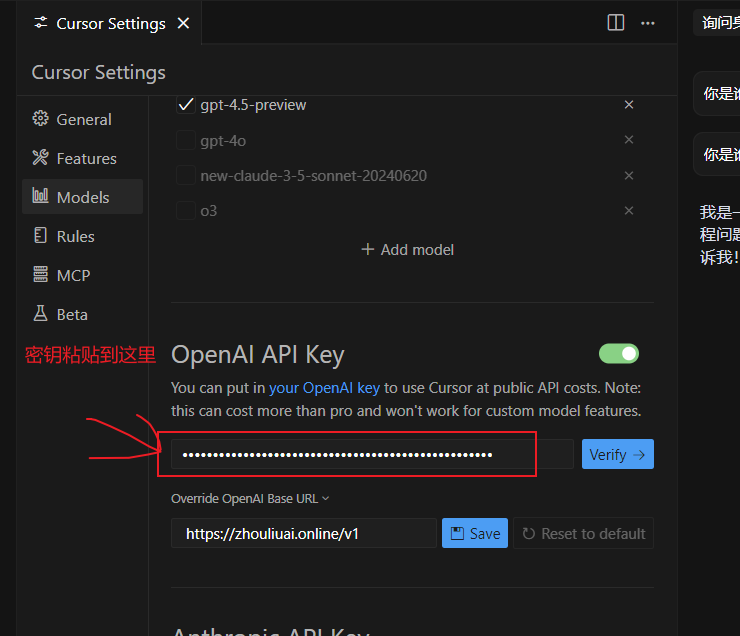Viewport: 740px width, 636px height.
Task: Click the base URL input field
Action: click(303, 533)
